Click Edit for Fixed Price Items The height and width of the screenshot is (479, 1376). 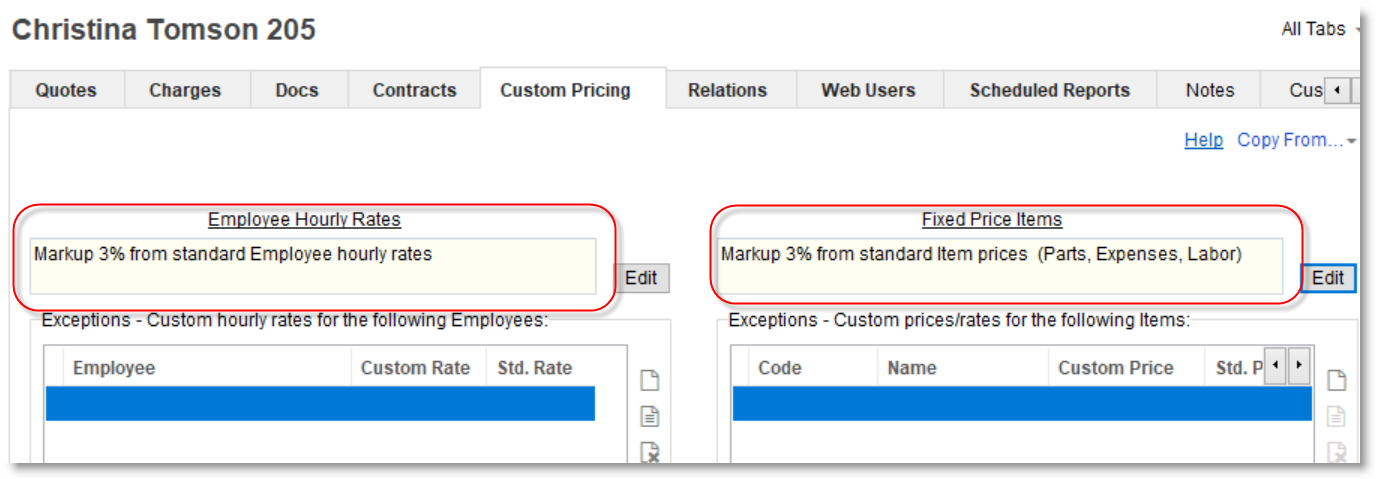pyautogui.click(x=1327, y=278)
